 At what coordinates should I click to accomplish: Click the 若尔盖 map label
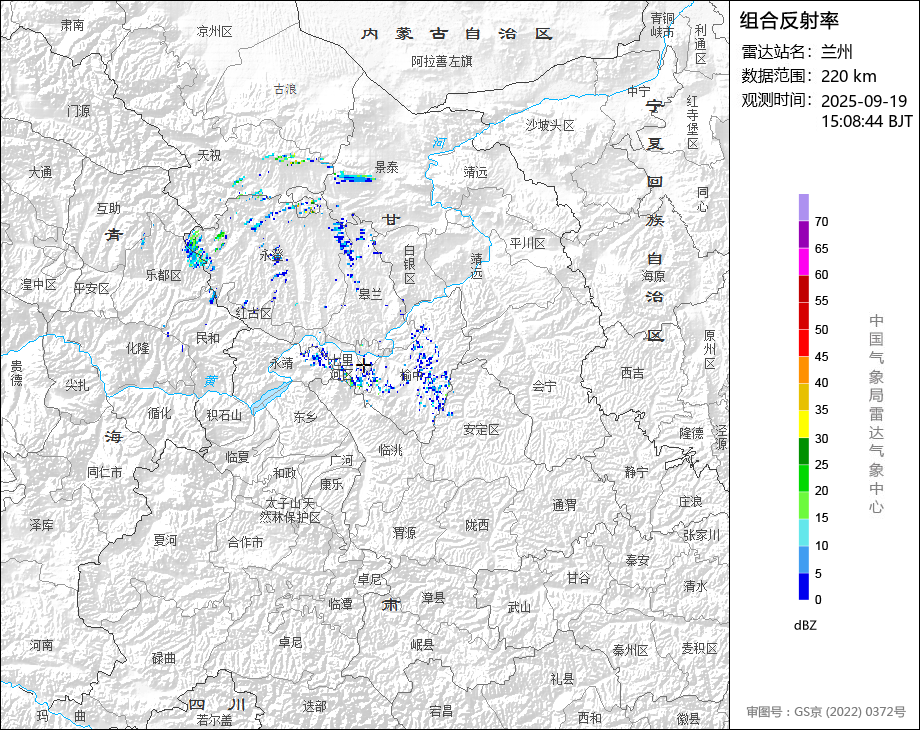pyautogui.click(x=214, y=720)
